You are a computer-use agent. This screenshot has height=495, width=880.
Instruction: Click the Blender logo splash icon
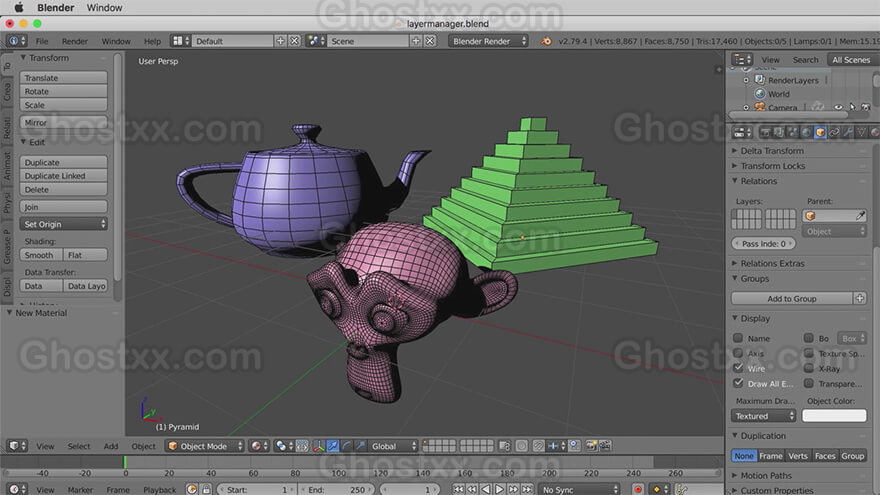[x=546, y=41]
